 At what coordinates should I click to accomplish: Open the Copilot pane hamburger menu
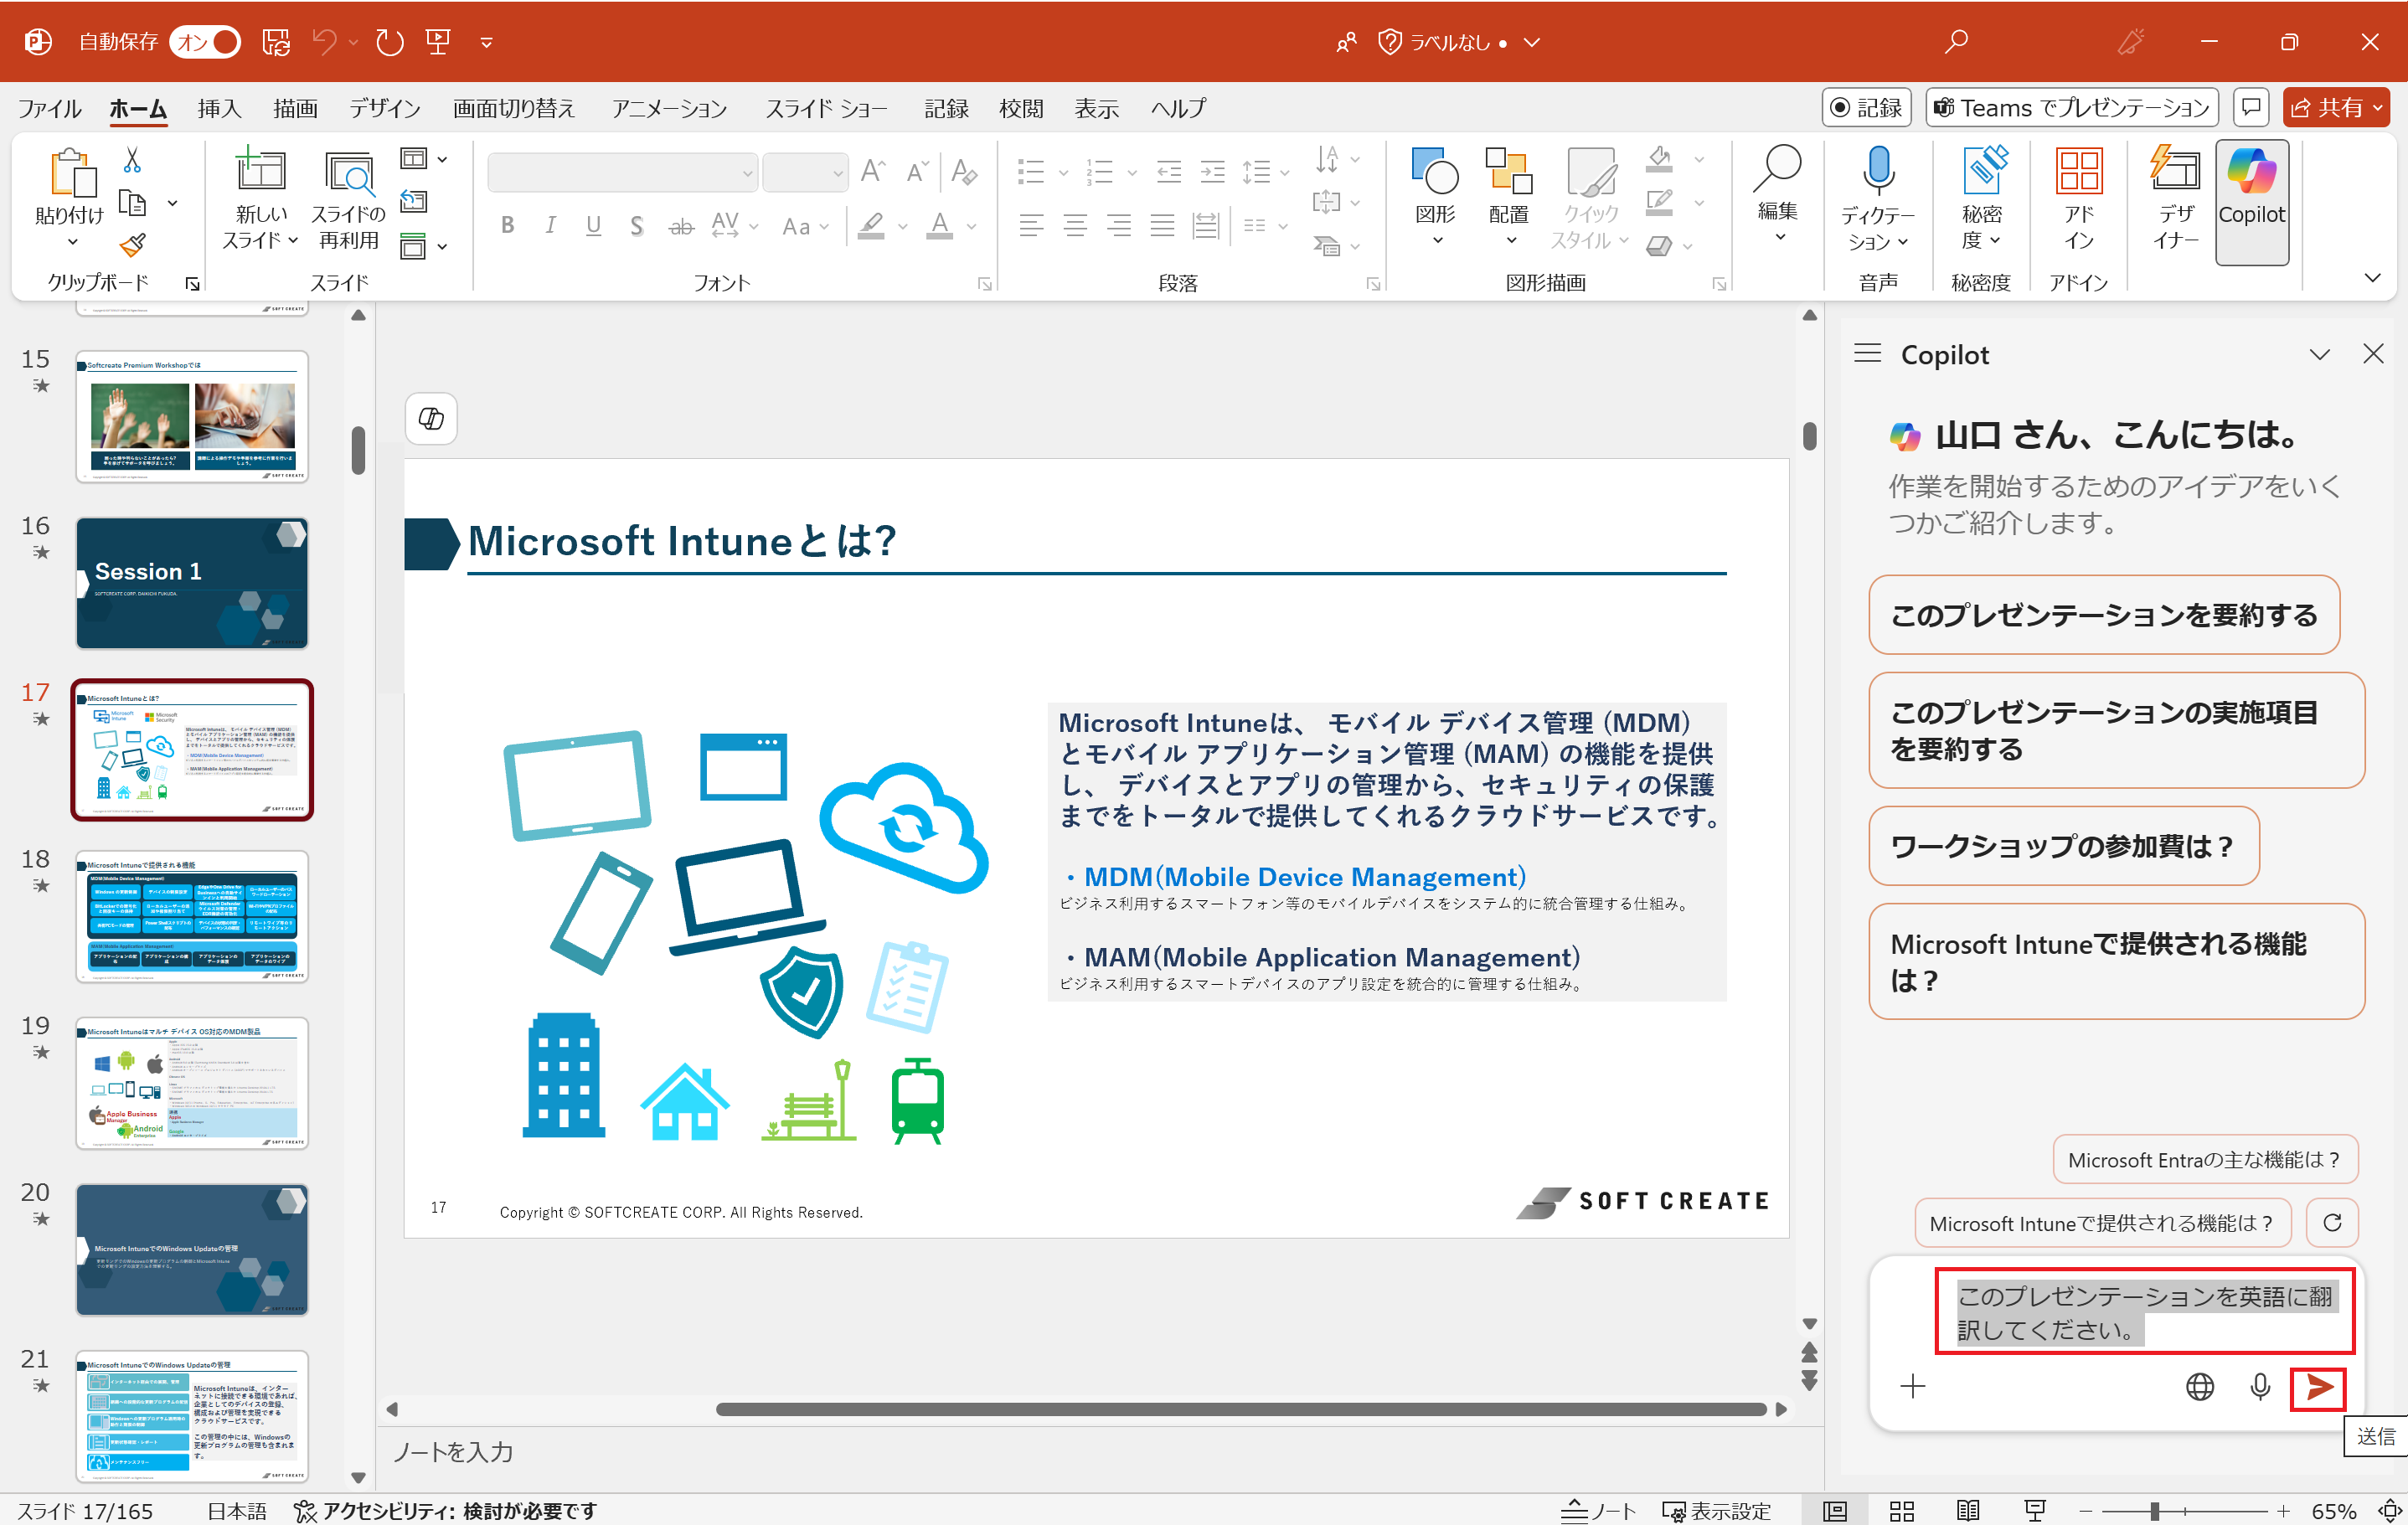pyautogui.click(x=1867, y=354)
